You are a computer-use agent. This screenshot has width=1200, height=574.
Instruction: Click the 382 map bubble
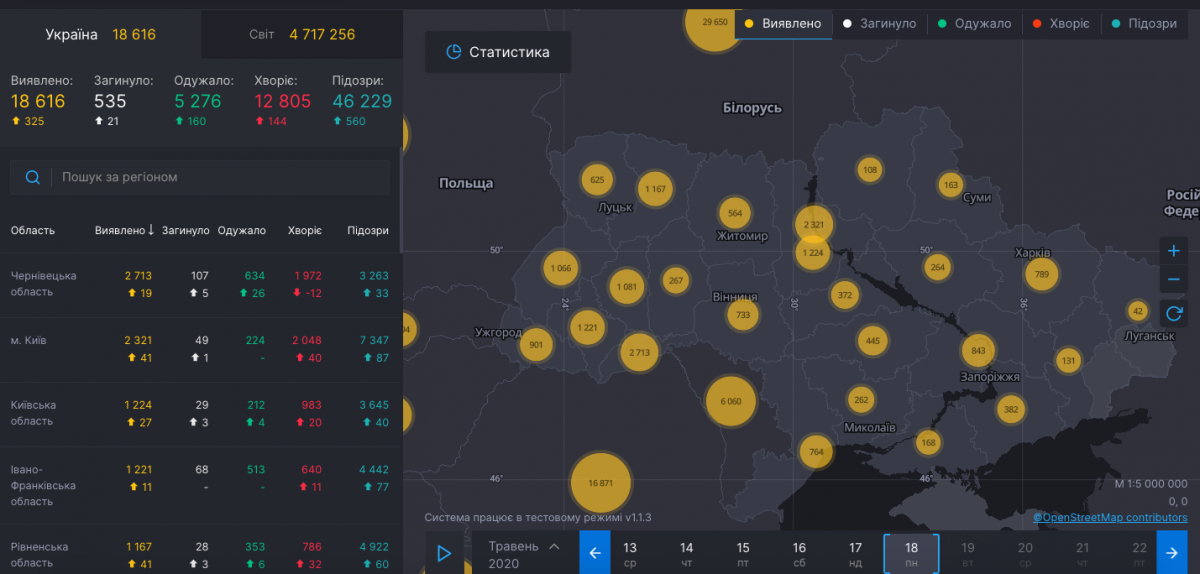[x=1011, y=408]
